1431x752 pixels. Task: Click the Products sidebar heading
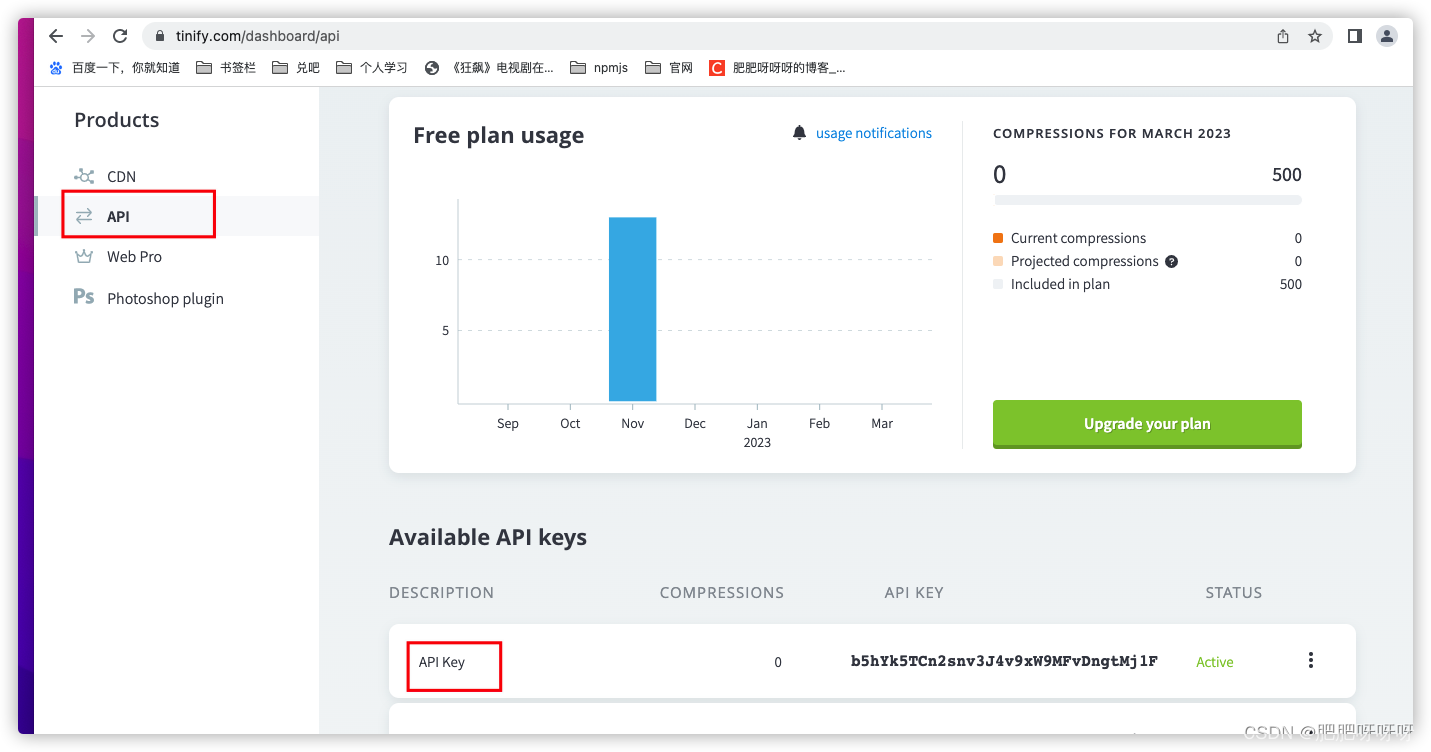116,120
